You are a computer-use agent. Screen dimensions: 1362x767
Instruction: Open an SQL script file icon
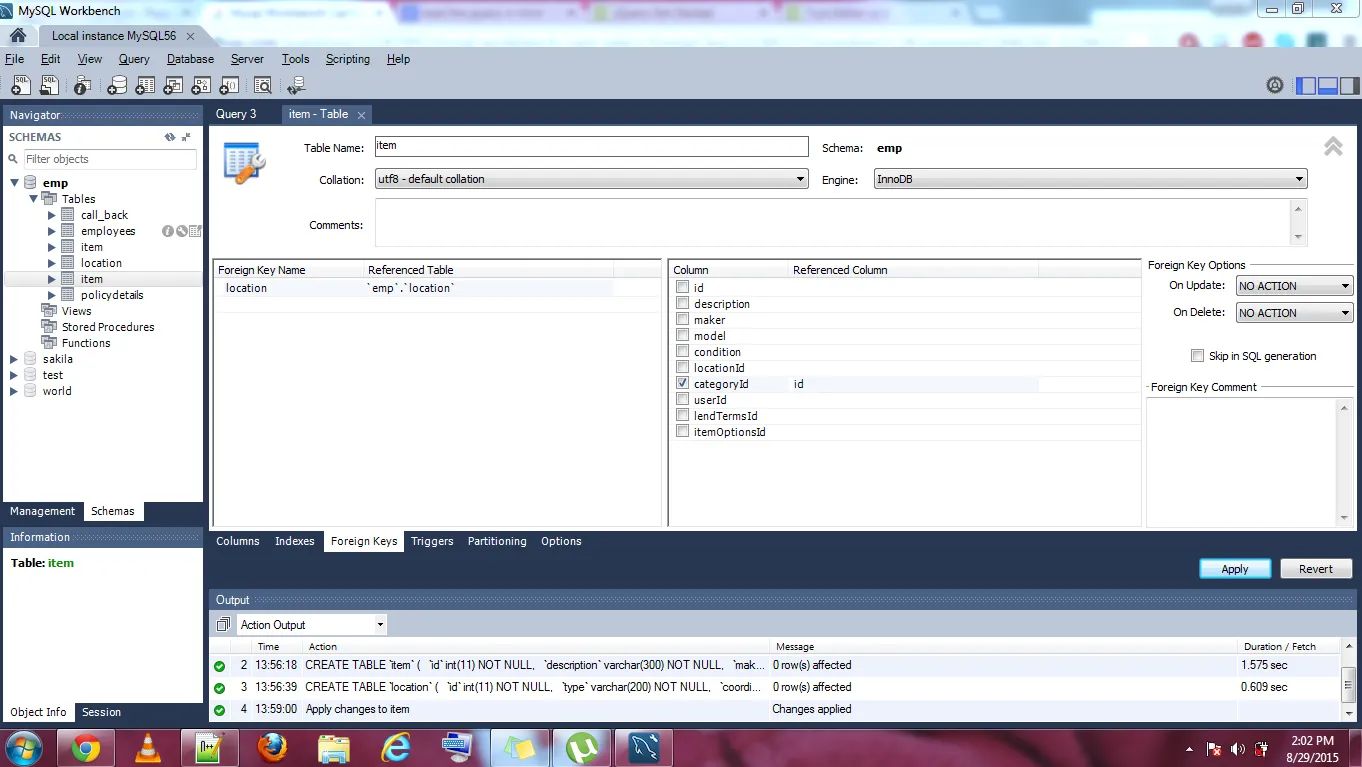click(49, 85)
